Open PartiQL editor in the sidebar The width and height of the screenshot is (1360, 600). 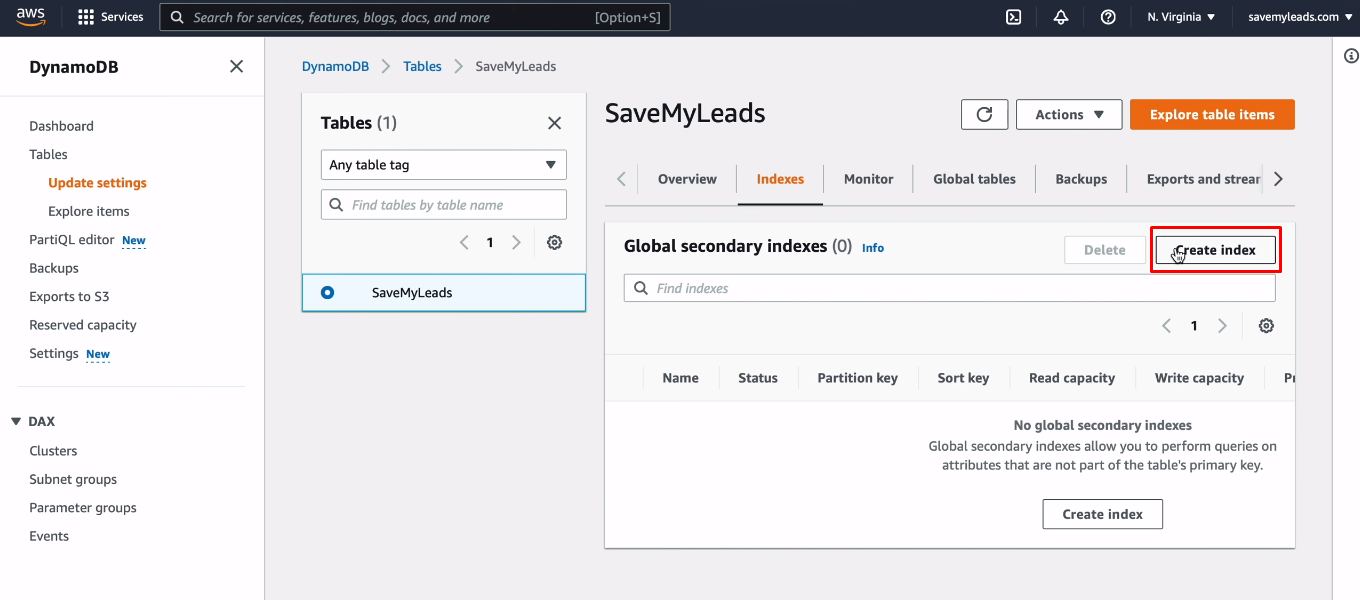[72, 240]
